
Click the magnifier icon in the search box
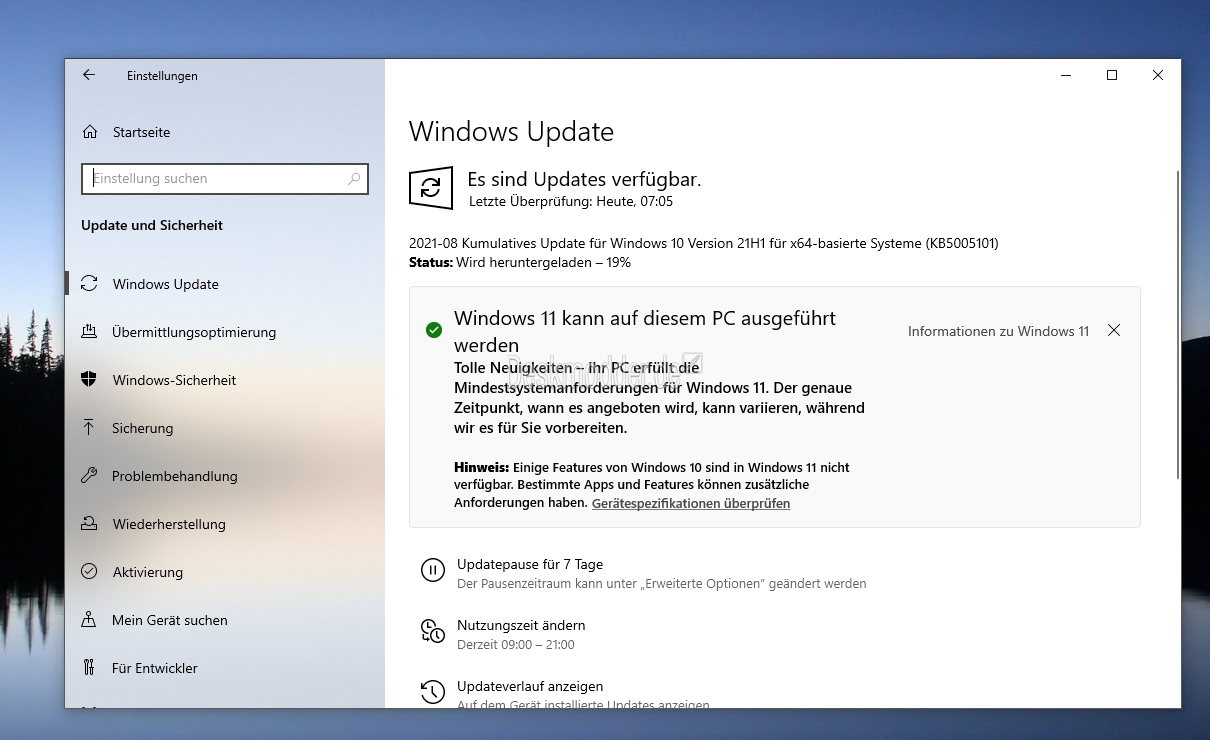pos(354,179)
